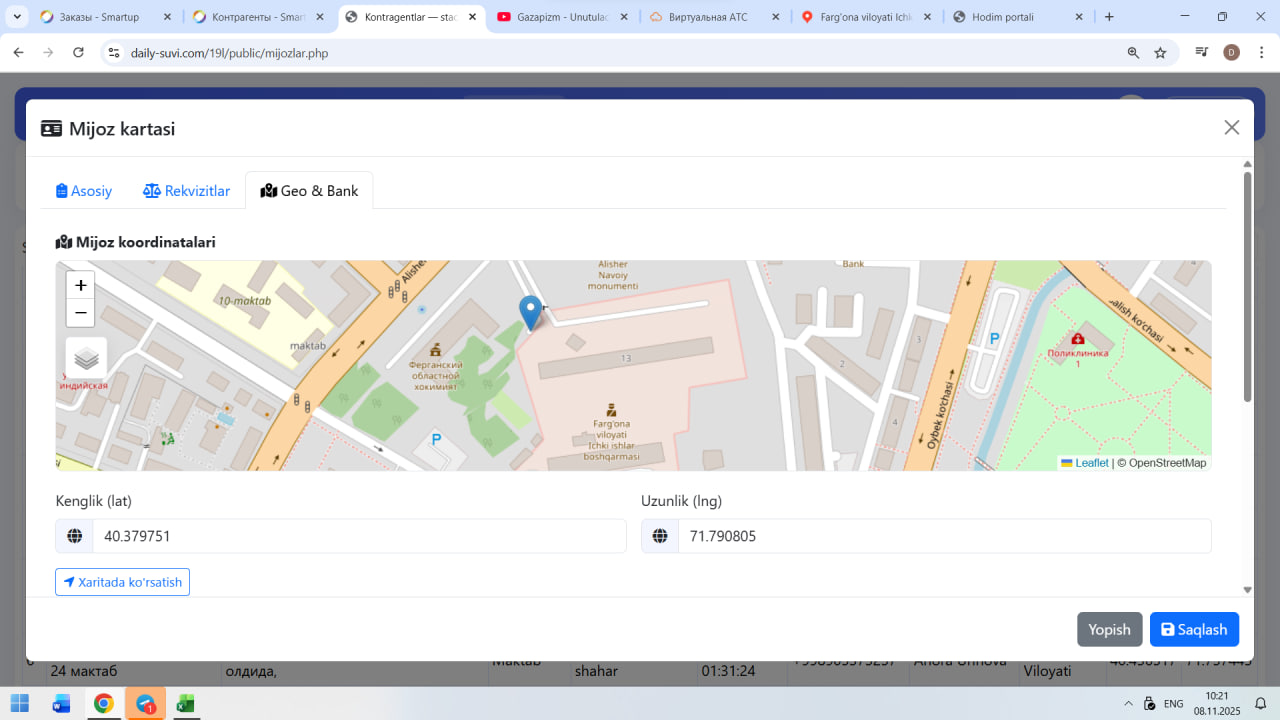Viewport: 1280px width, 720px height.
Task: Zoom in on the Leaflet map
Action: pyautogui.click(x=80, y=285)
